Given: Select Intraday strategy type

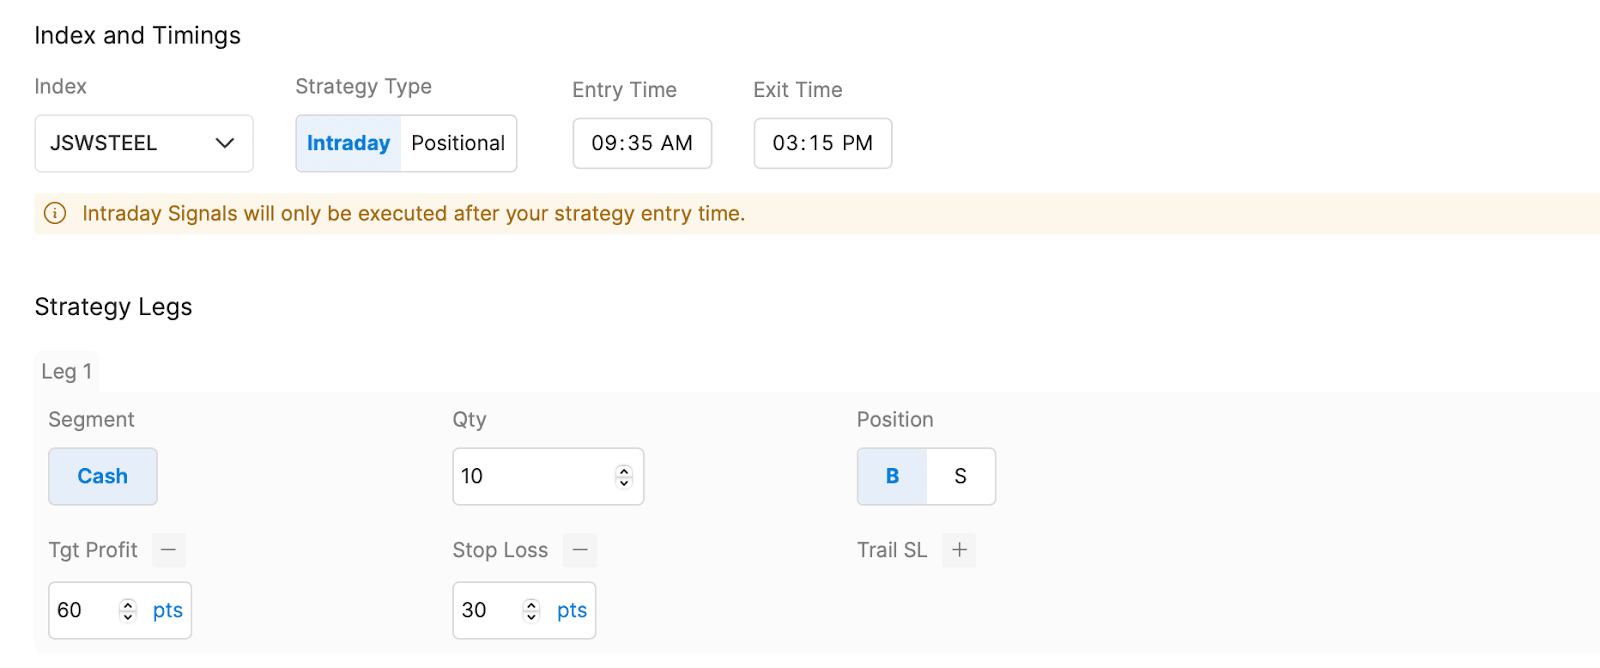Looking at the screenshot, I should [348, 143].
